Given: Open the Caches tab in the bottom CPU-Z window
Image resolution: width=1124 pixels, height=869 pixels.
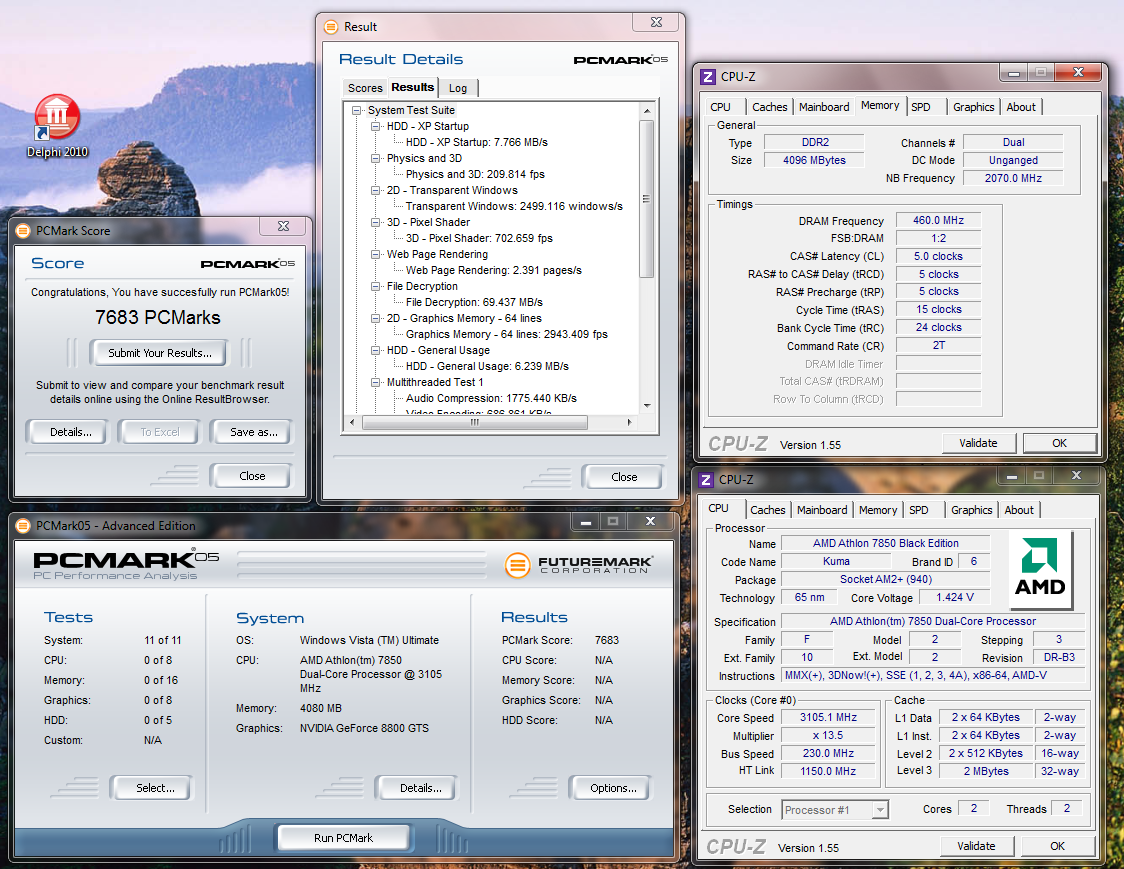Looking at the screenshot, I should coord(768,511).
